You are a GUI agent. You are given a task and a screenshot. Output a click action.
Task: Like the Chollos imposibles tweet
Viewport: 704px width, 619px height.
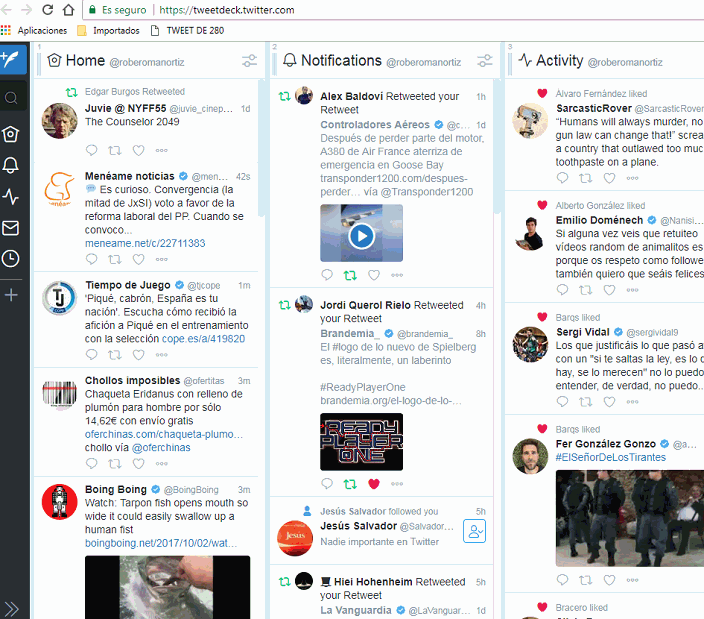coord(138,463)
